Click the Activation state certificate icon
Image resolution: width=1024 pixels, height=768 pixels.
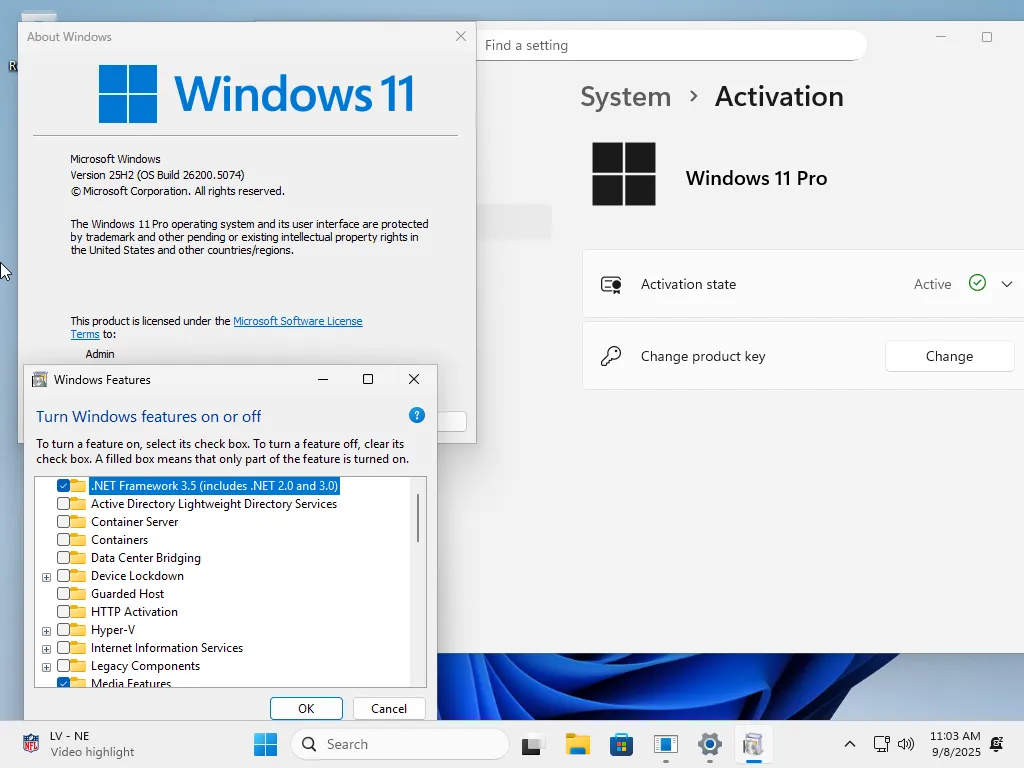coord(611,285)
